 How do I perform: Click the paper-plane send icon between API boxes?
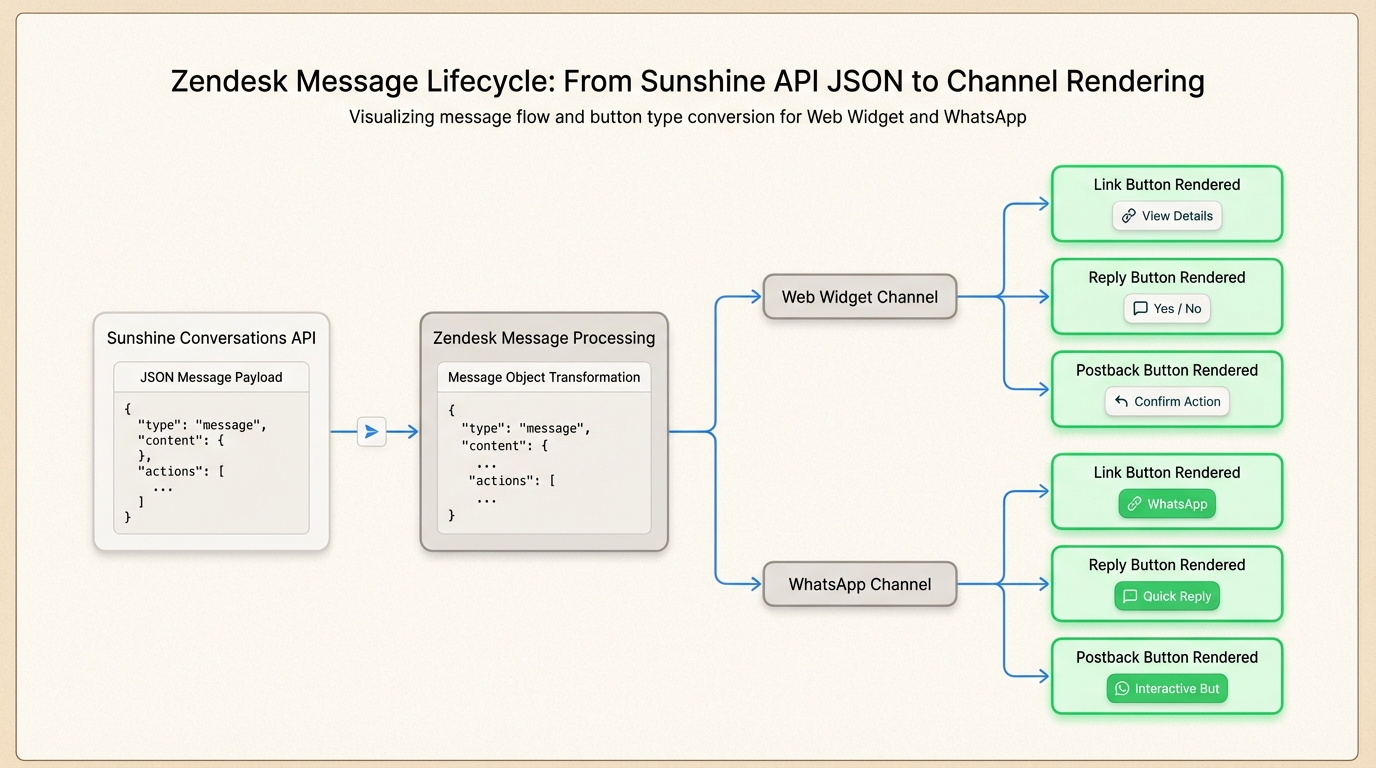(371, 432)
